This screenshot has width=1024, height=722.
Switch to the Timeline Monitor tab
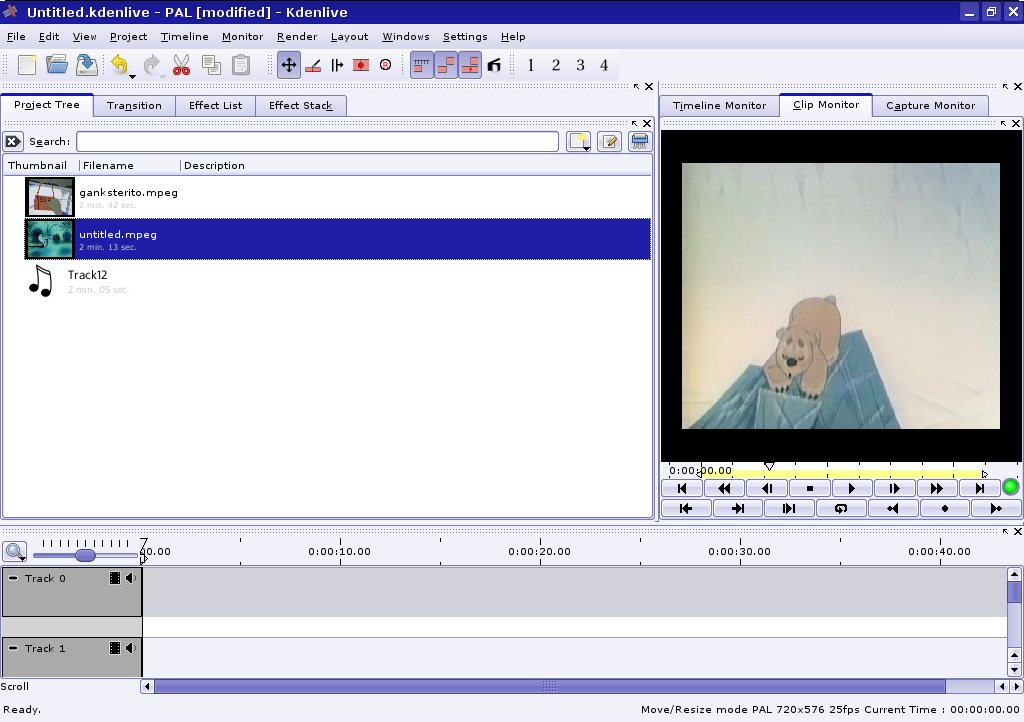719,105
